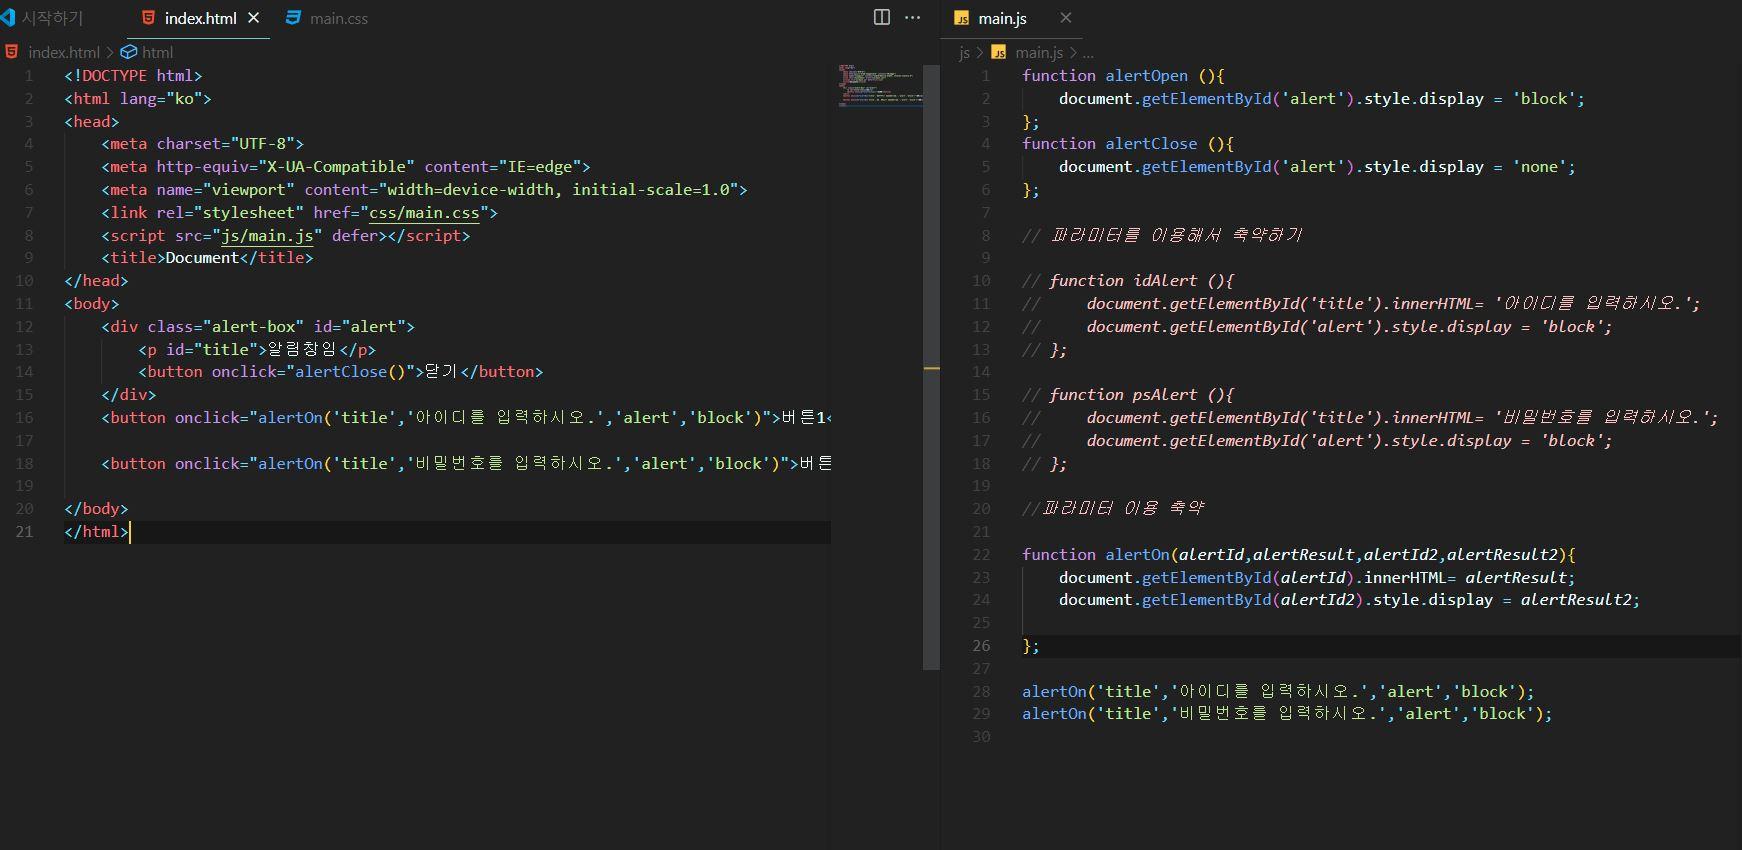Split the editor to the right
This screenshot has height=850, width=1742.
tap(882, 17)
